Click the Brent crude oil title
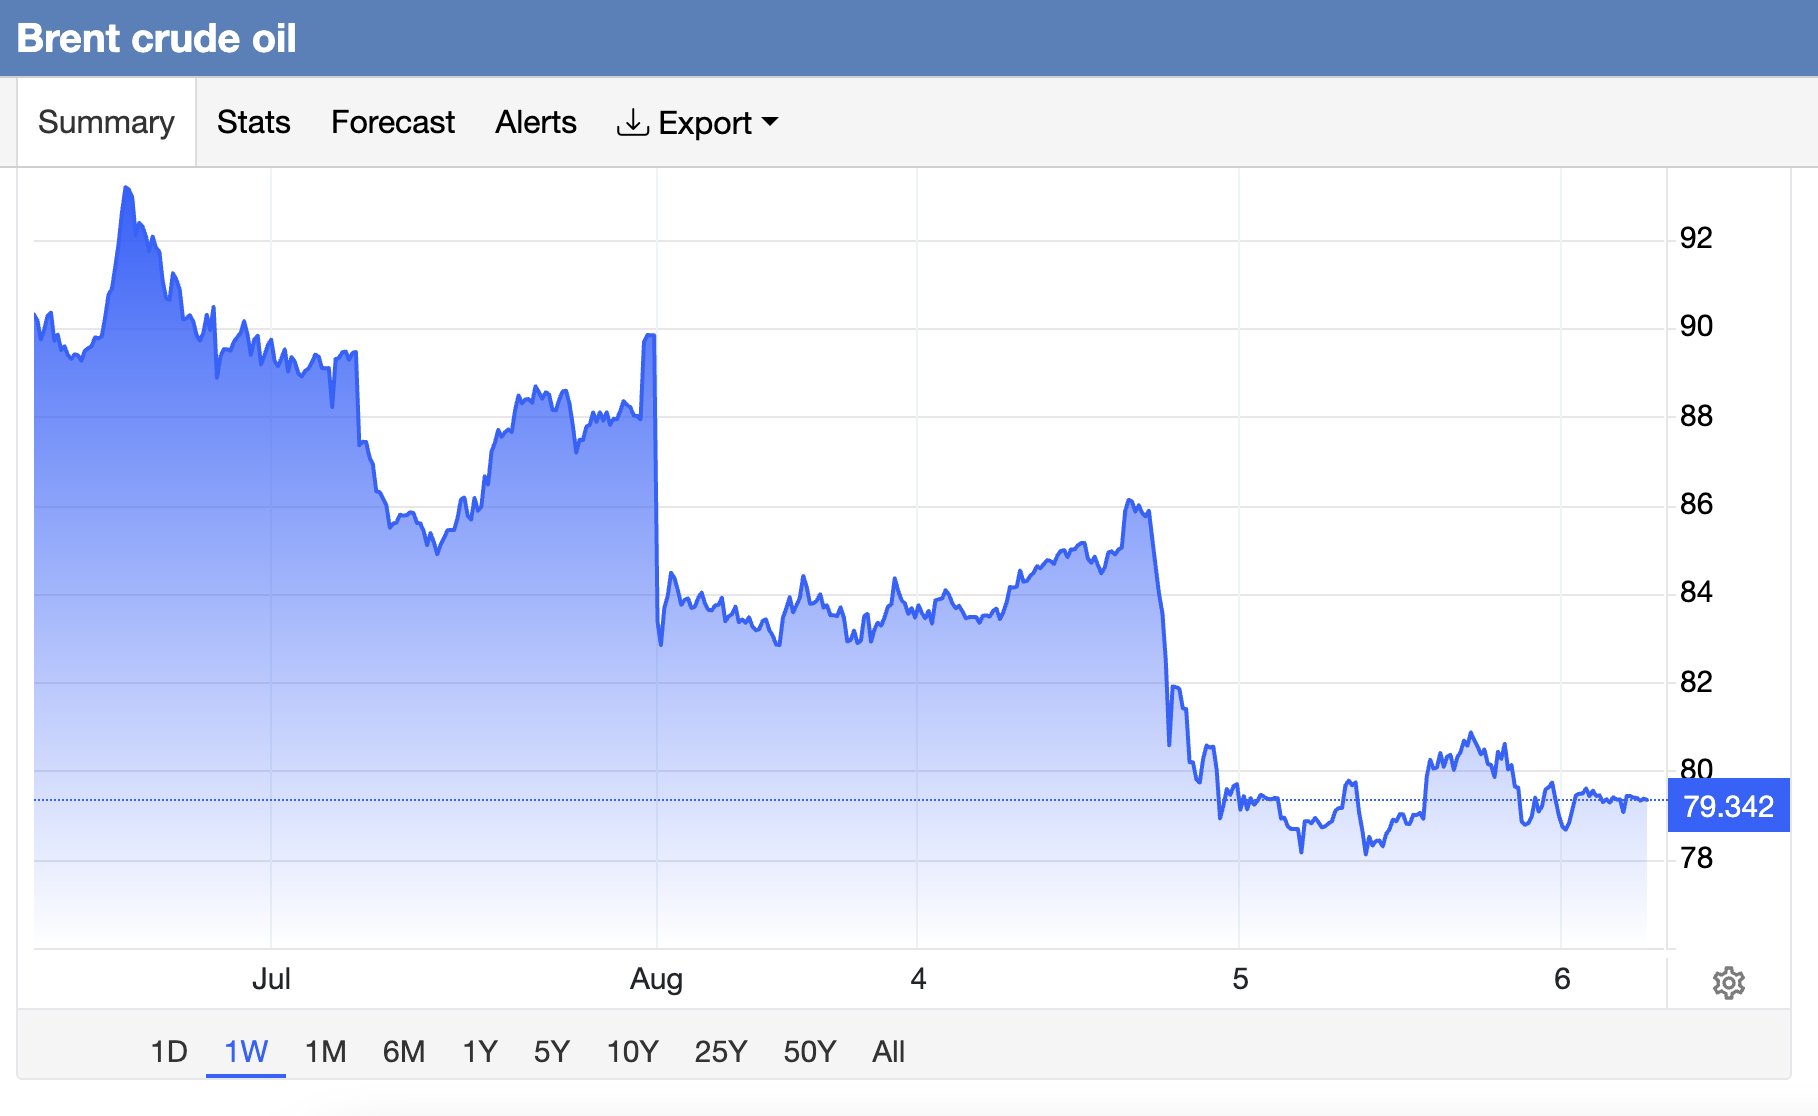 pyautogui.click(x=157, y=38)
